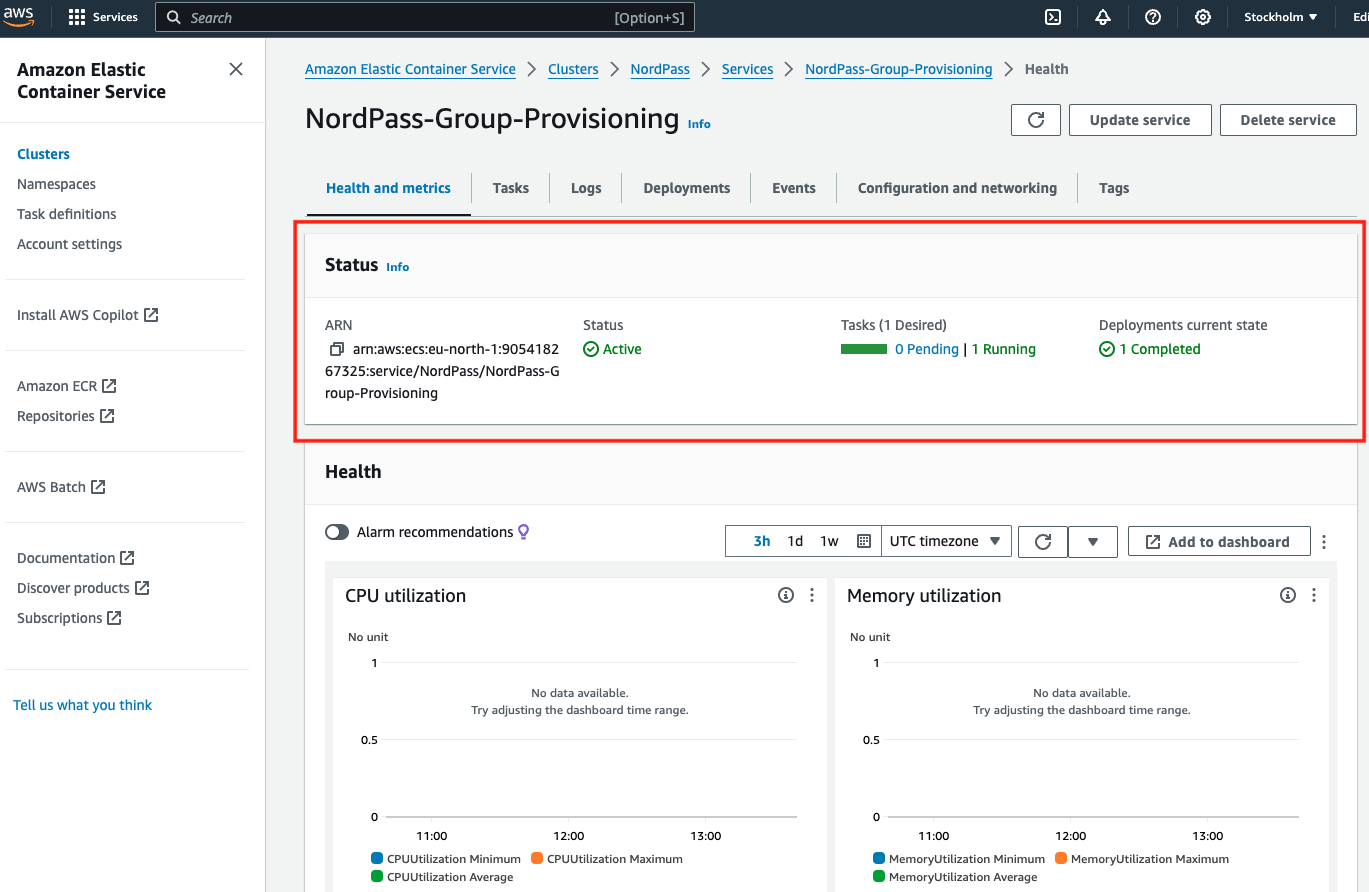1369x892 pixels.
Task: Open the Documentation external link
Action: 76,558
